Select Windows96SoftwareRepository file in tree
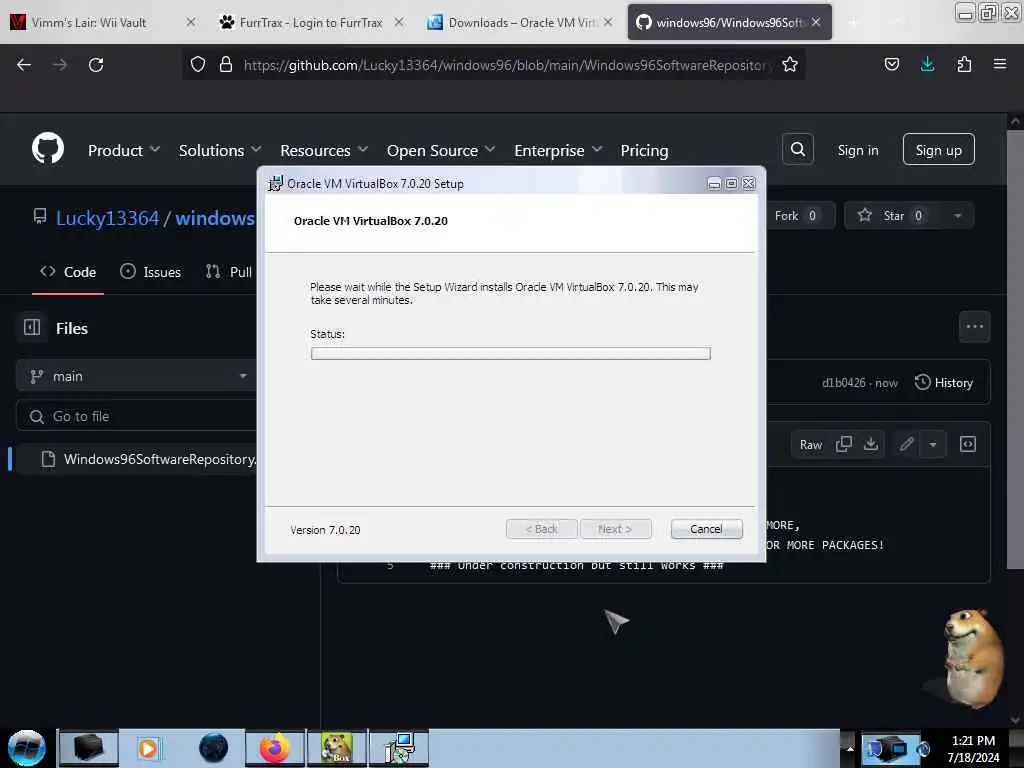 click(136, 459)
